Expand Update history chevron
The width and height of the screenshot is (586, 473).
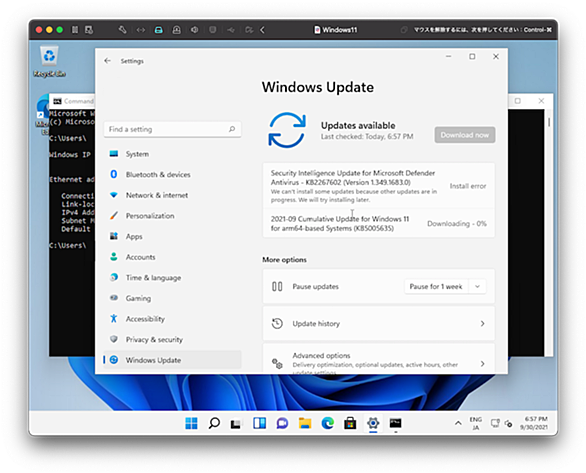coord(482,324)
